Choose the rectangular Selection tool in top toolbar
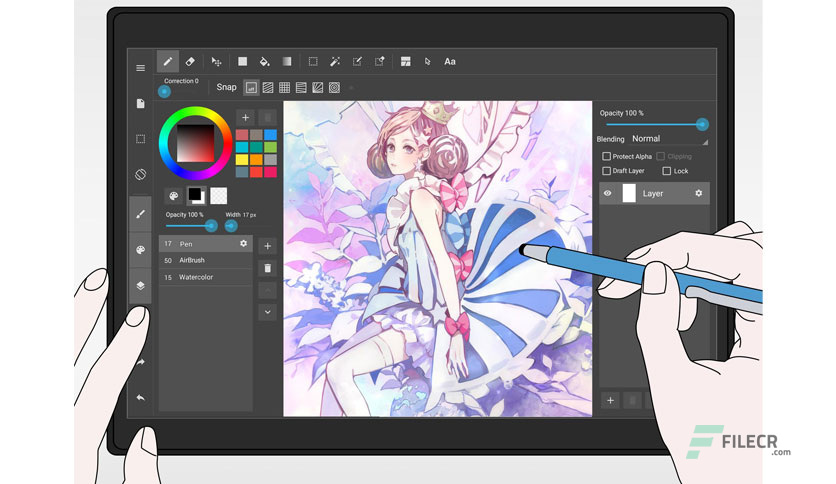 click(x=313, y=62)
